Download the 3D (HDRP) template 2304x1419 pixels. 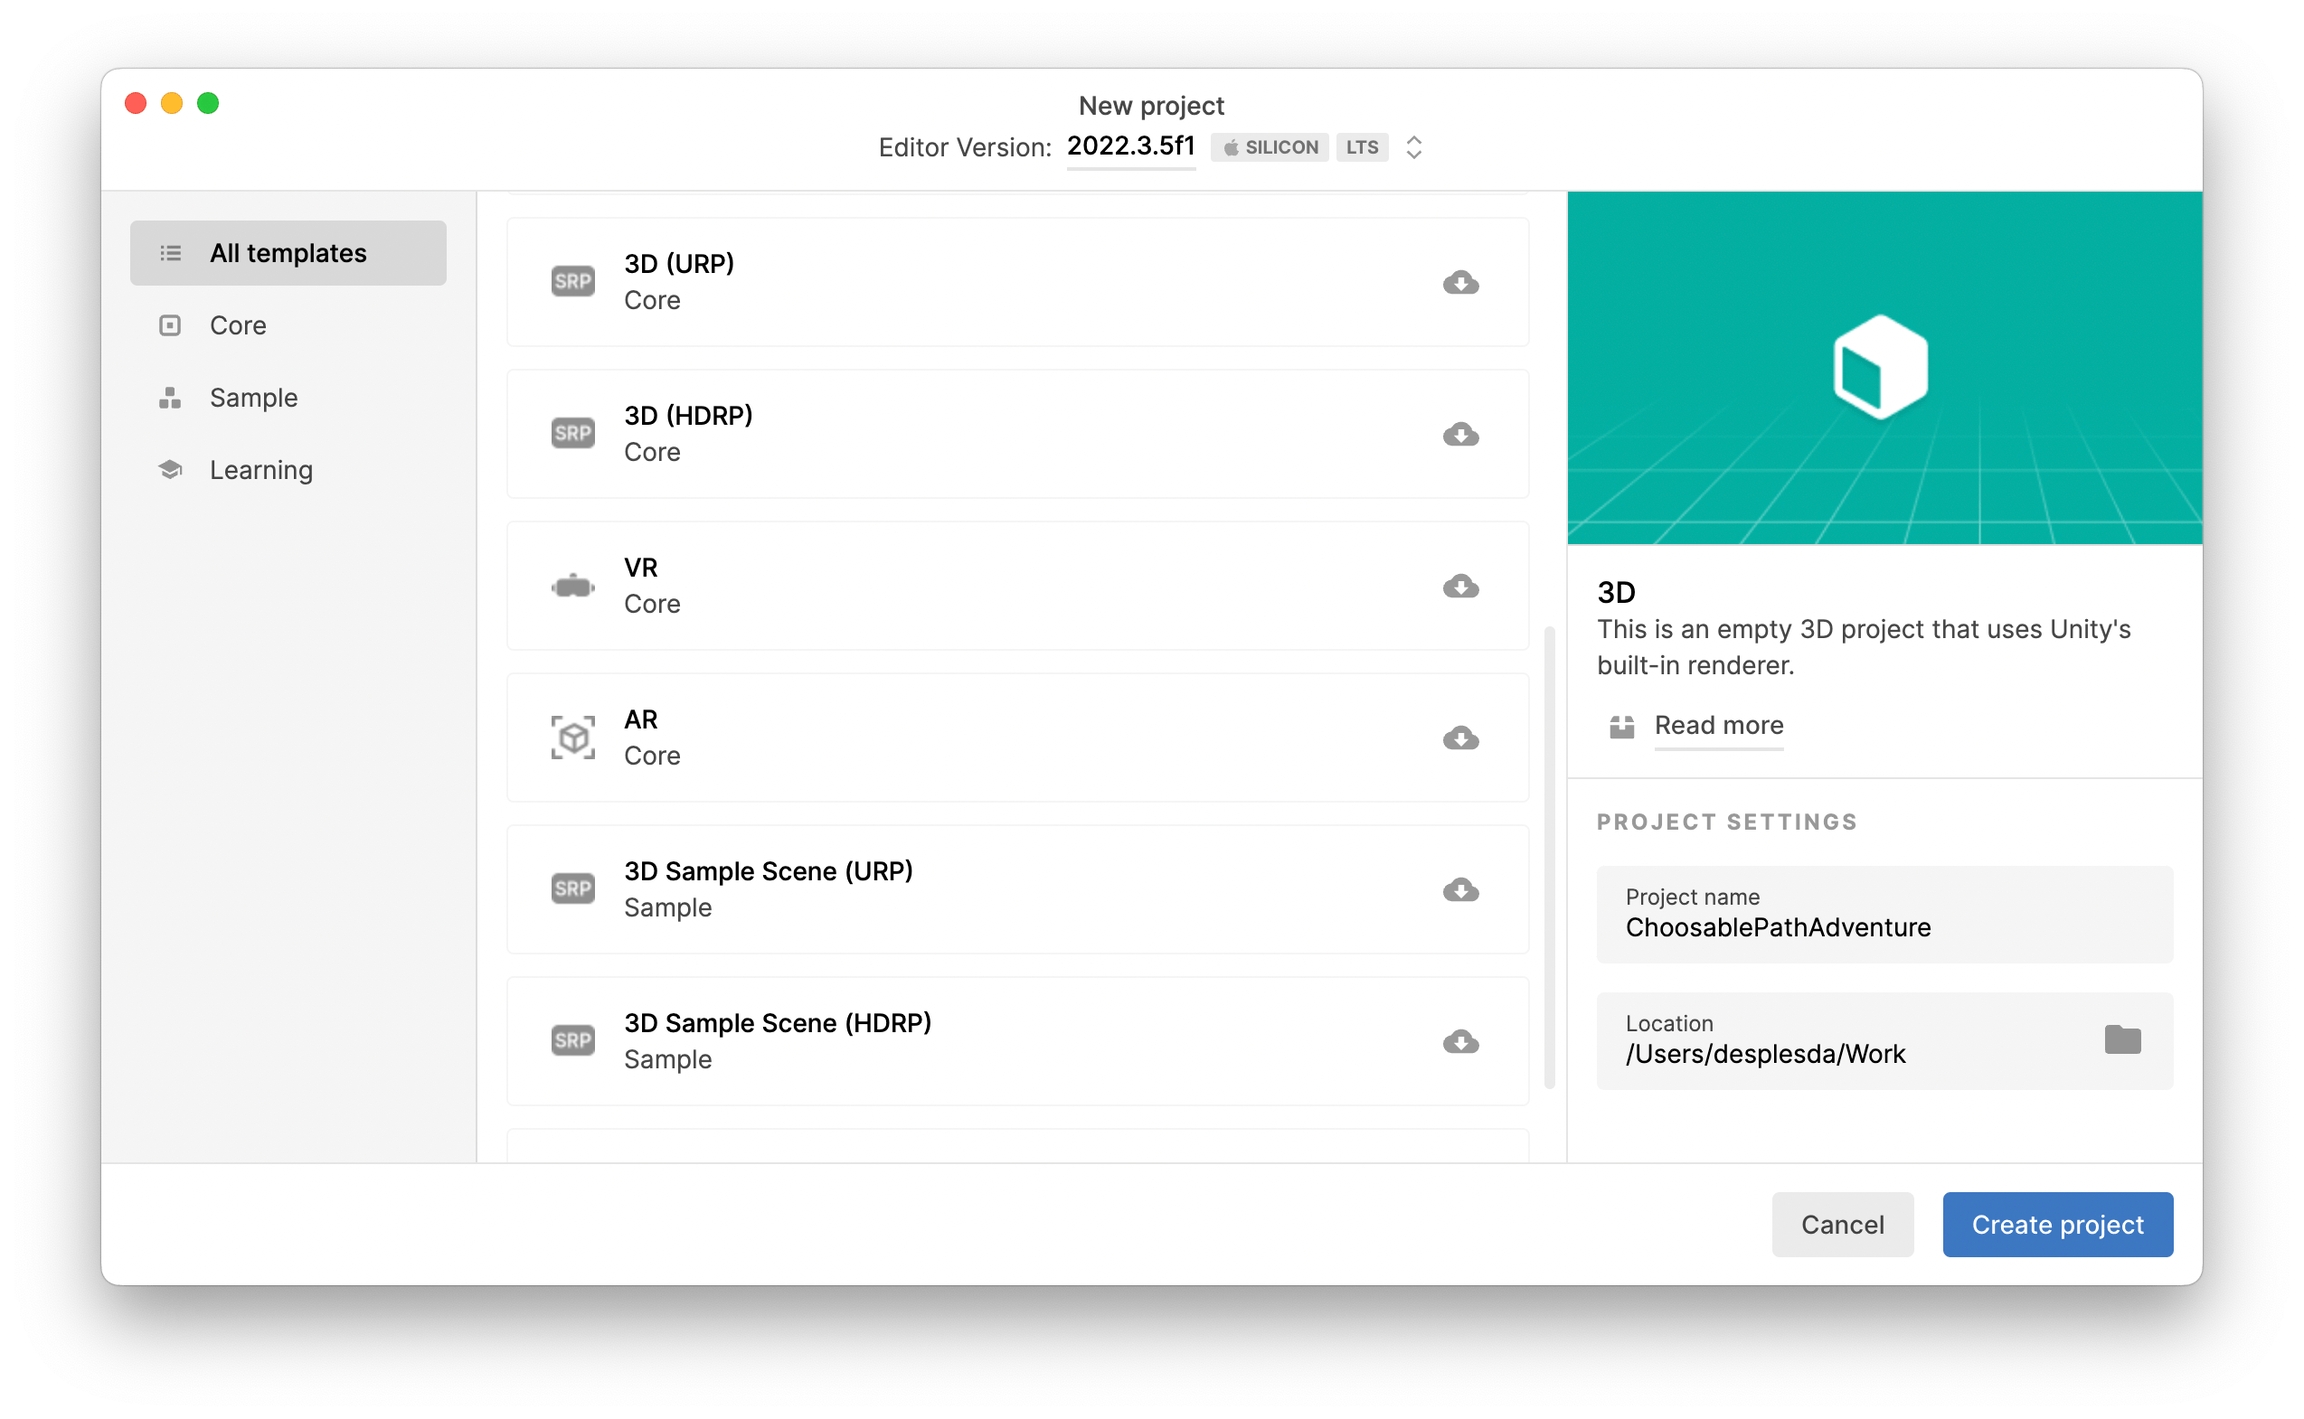tap(1460, 434)
